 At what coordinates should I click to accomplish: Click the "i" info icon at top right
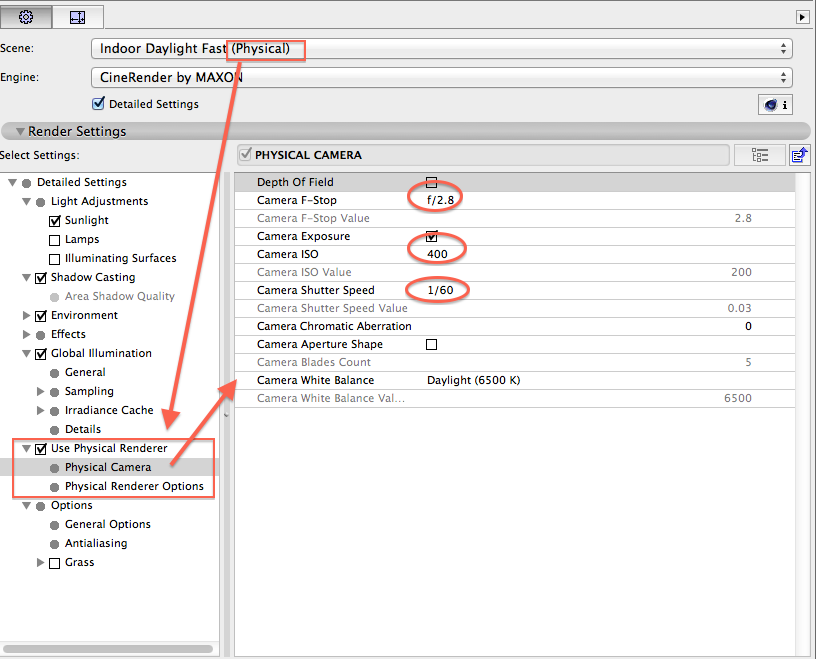[784, 104]
